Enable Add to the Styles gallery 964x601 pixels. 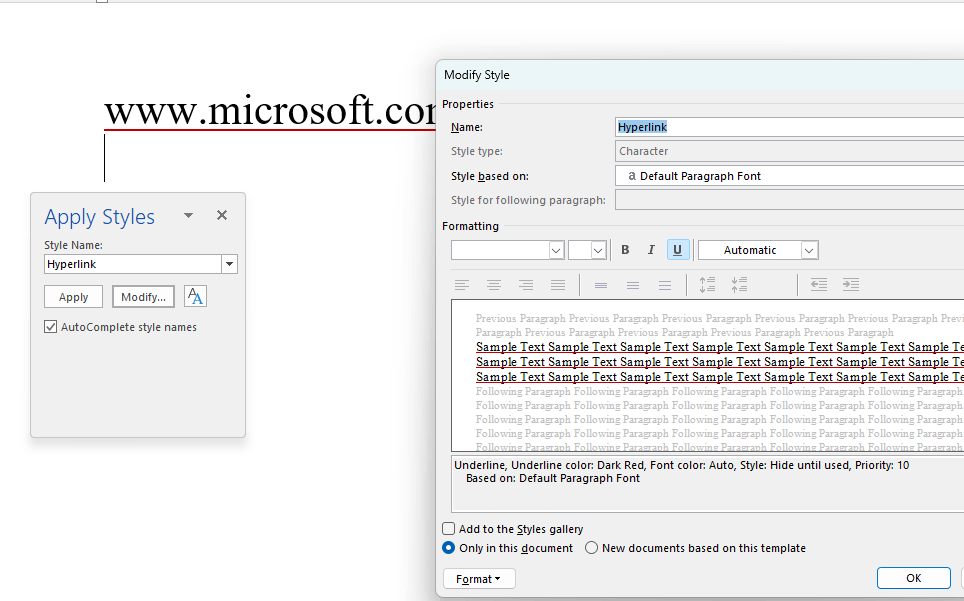coord(448,528)
